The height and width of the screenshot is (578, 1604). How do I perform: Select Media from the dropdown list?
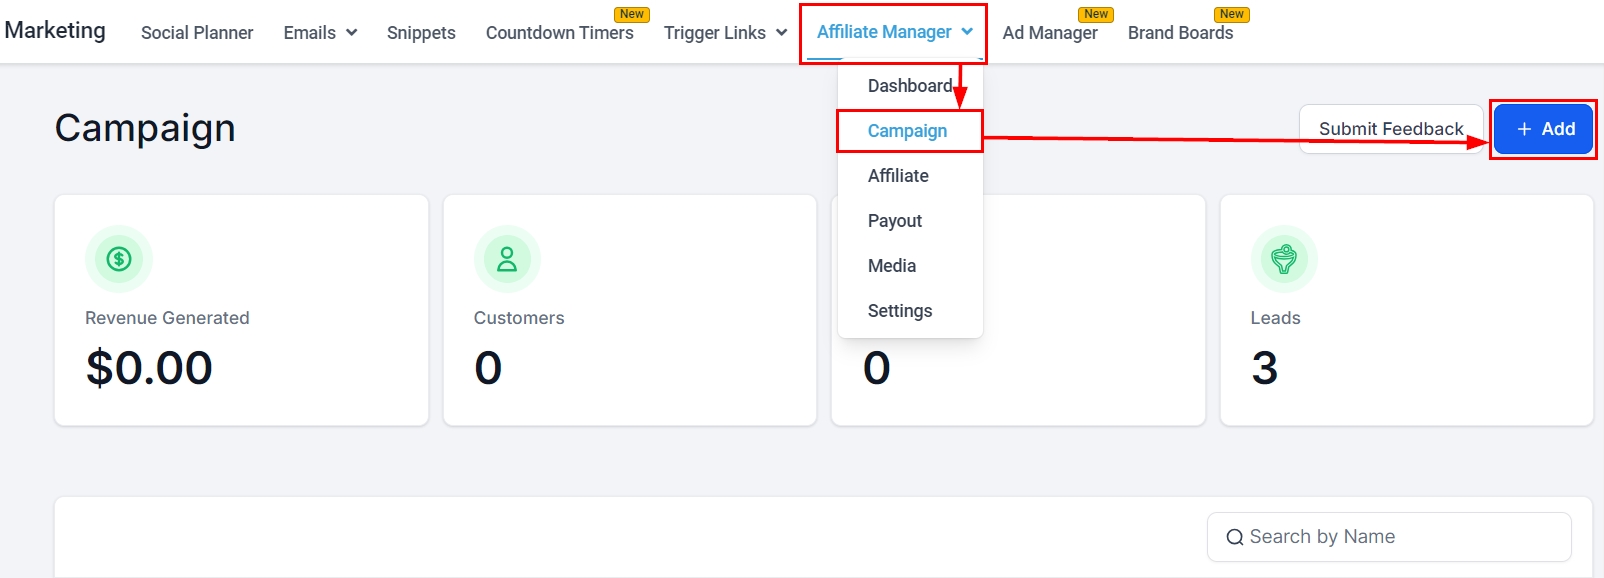click(x=892, y=266)
